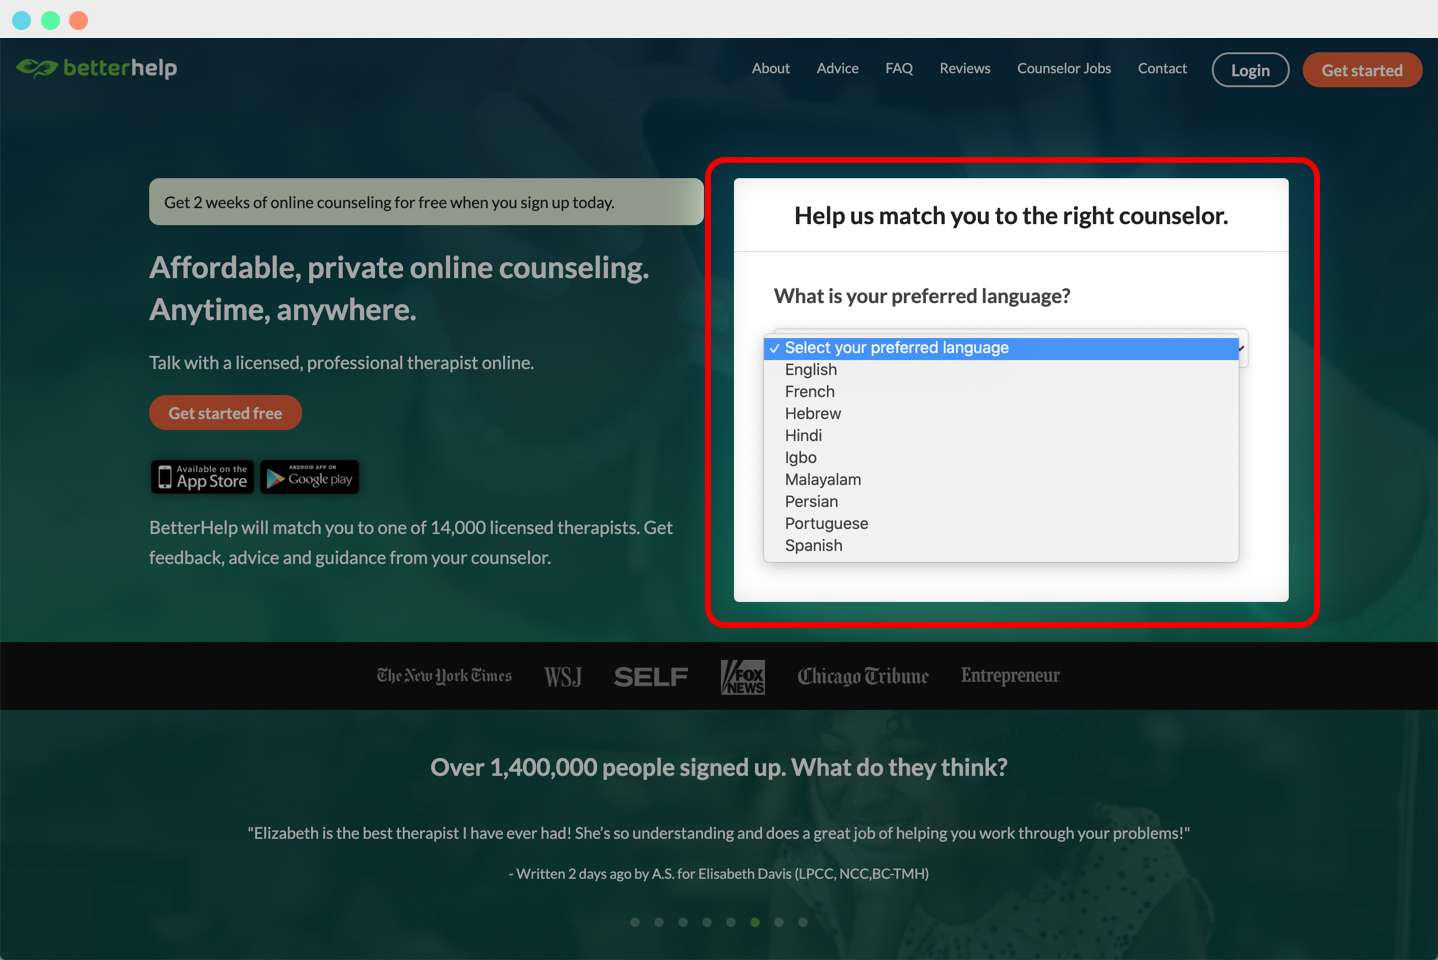This screenshot has width=1438, height=960.
Task: Click the blue window close dot
Action: (21, 20)
